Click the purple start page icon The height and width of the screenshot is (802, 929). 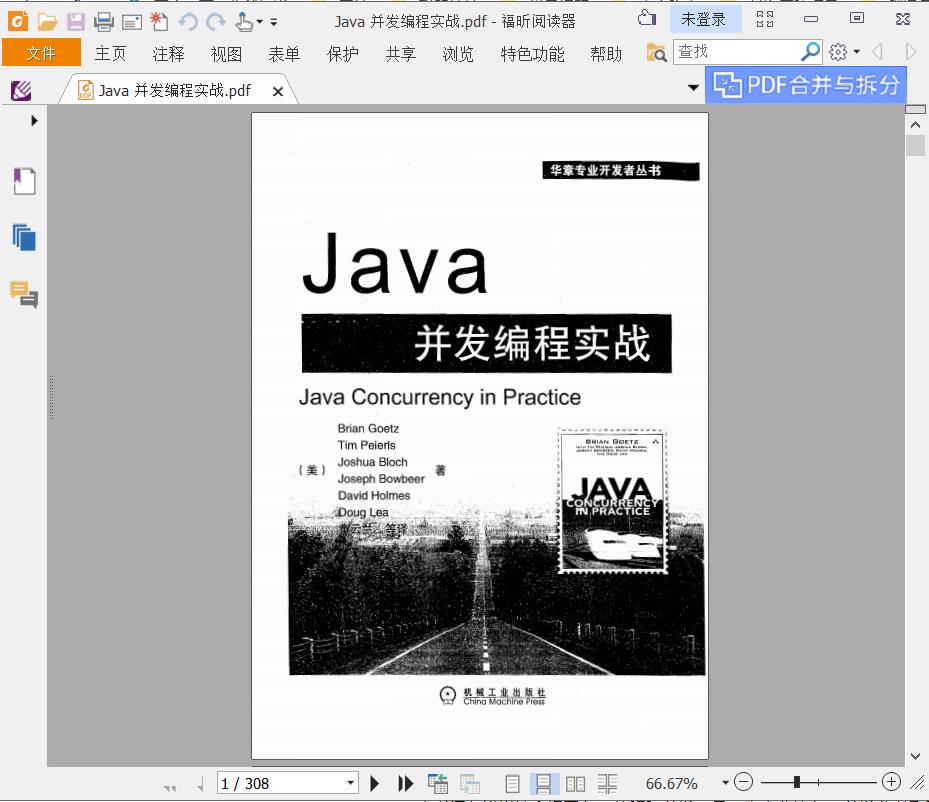click(x=21, y=91)
